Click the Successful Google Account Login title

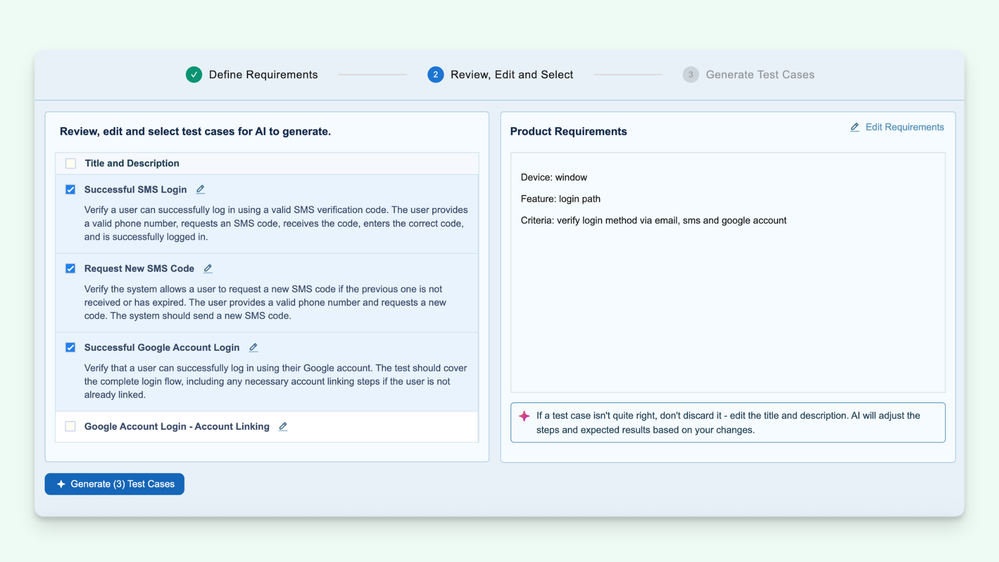162,347
